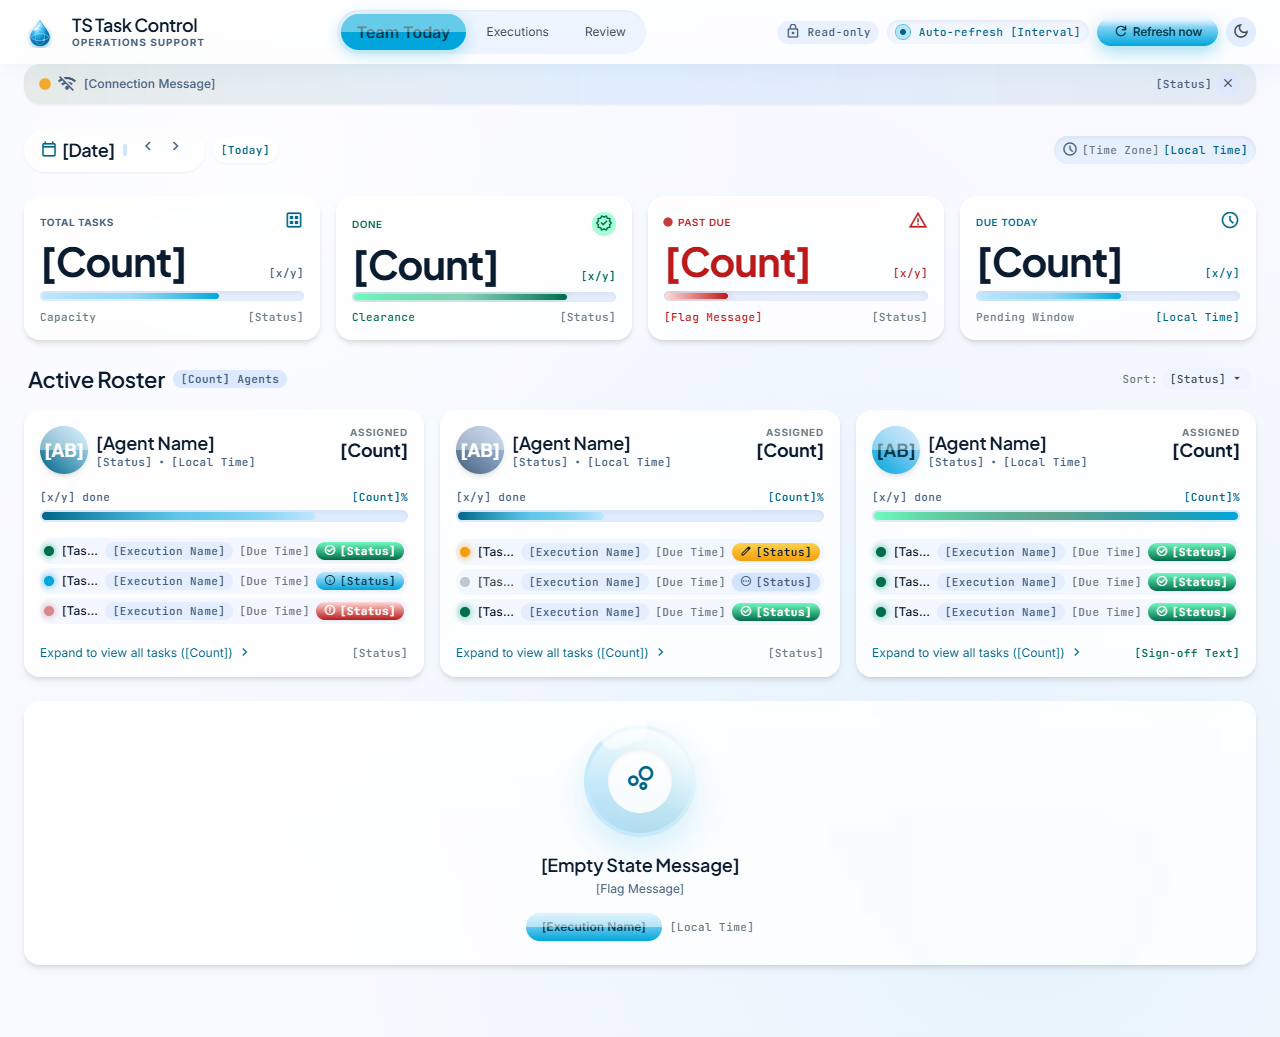The height and width of the screenshot is (1037, 1280).
Task: Click the Execution Name button in the empty state
Action: coord(594,927)
